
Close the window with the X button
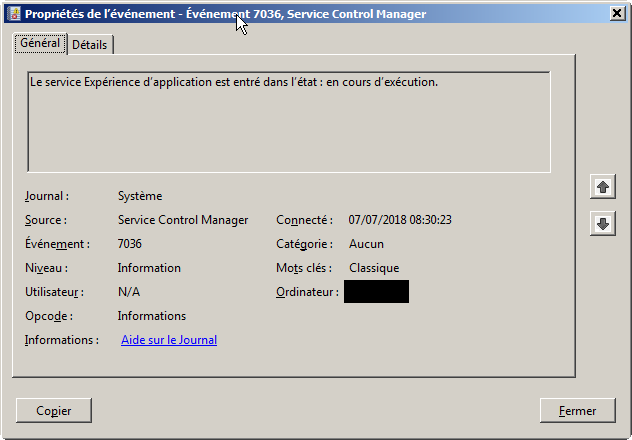(x=617, y=14)
